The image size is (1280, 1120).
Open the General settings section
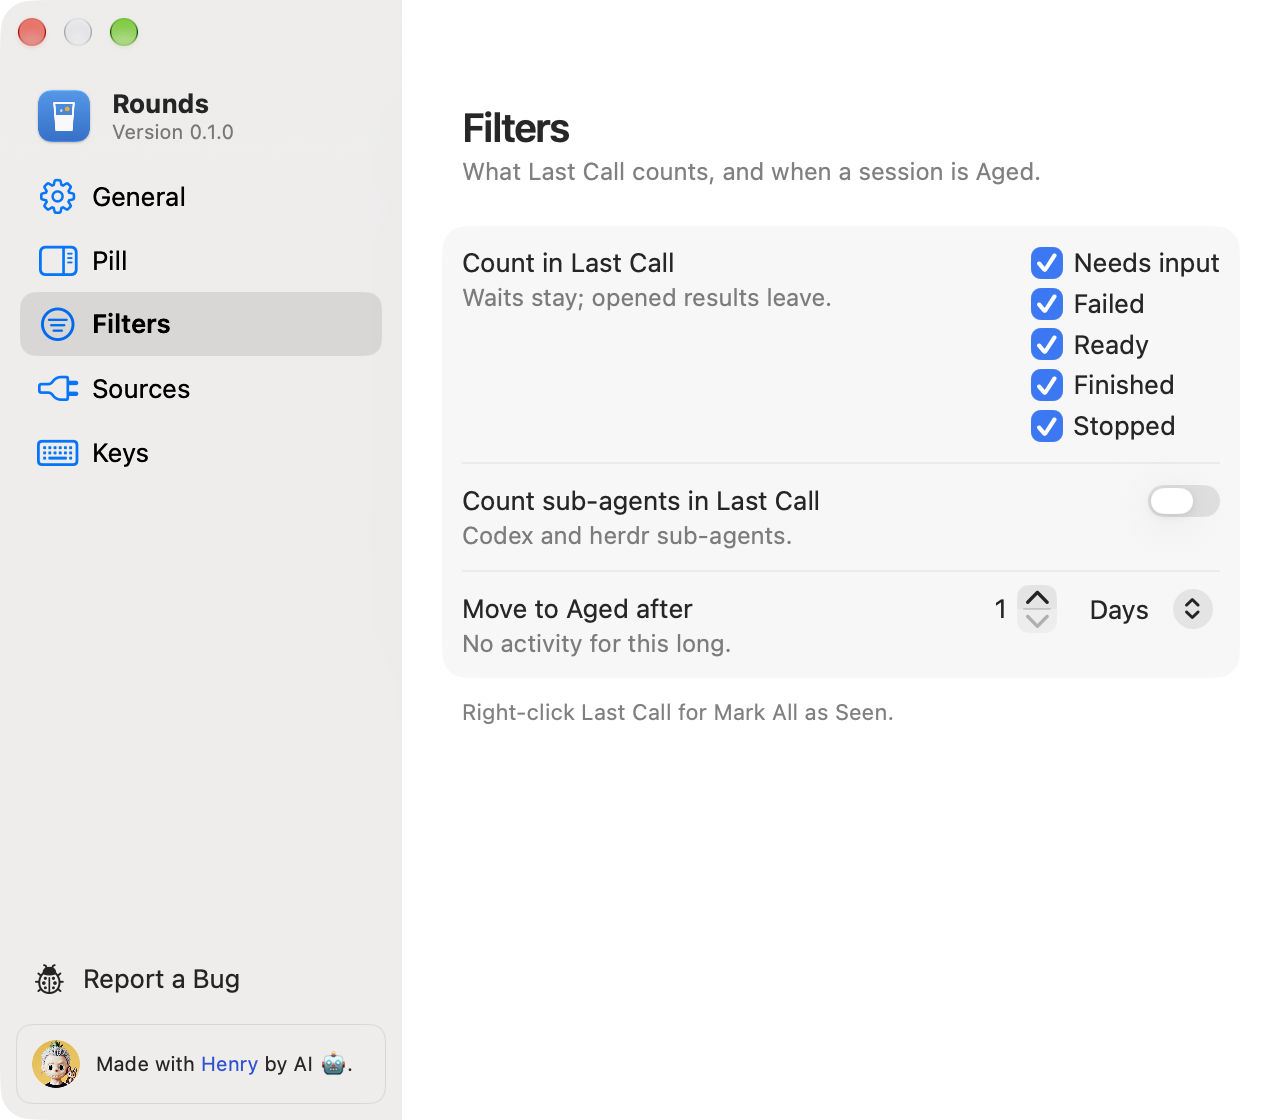point(201,197)
